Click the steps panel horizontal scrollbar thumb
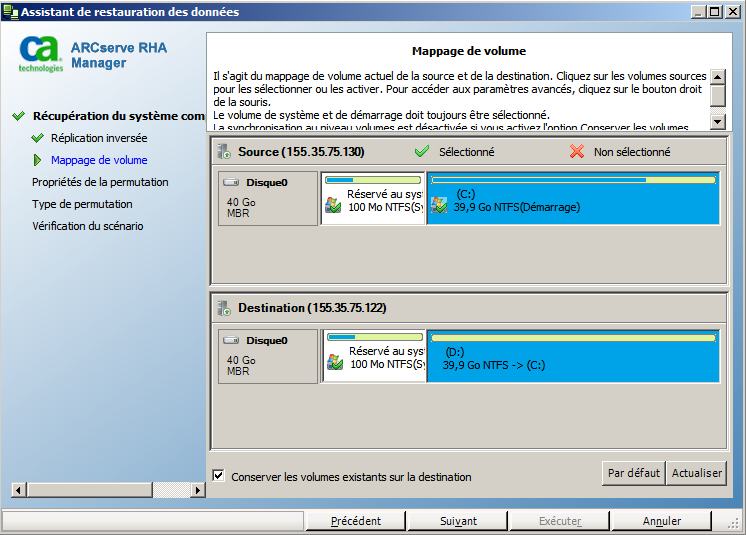This screenshot has width=746, height=535. point(90,490)
